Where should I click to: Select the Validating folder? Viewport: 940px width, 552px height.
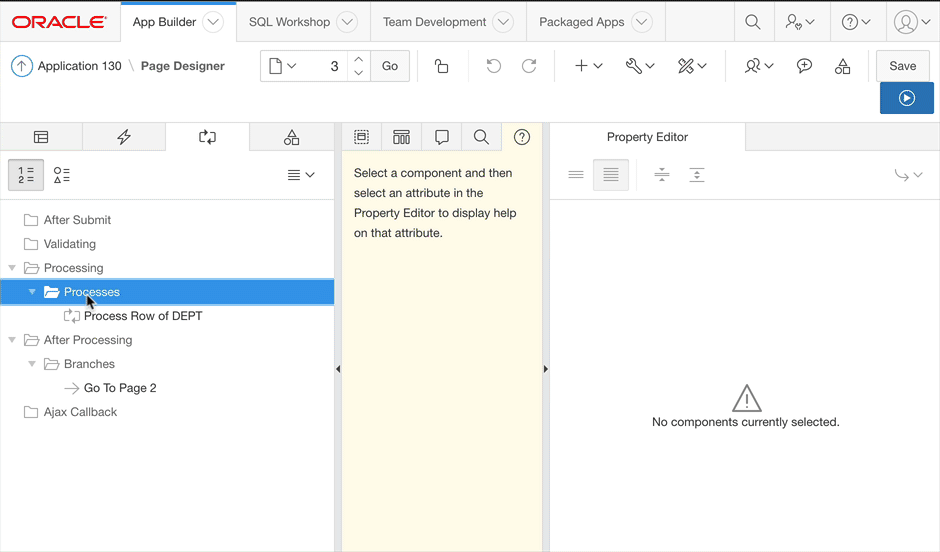pyautogui.click(x=70, y=244)
